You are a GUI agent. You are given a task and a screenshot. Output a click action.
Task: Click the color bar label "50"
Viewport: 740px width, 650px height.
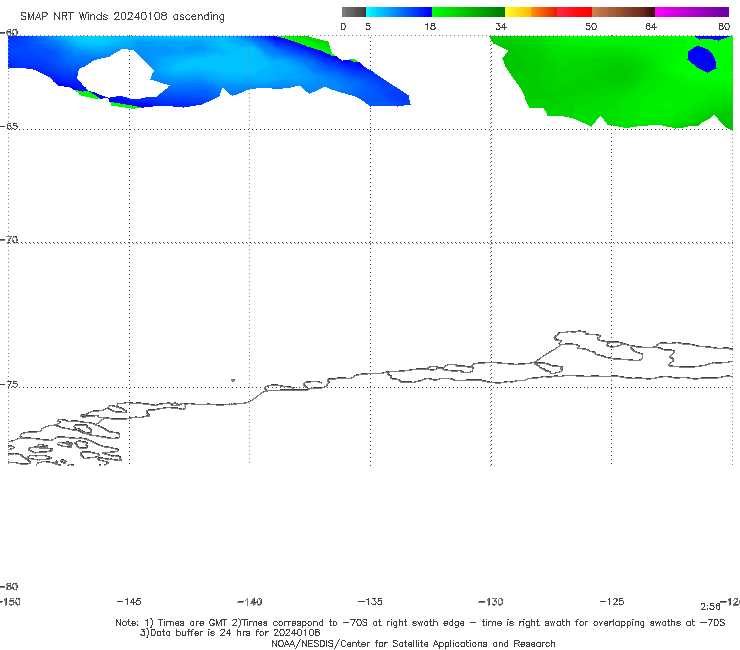[591, 26]
